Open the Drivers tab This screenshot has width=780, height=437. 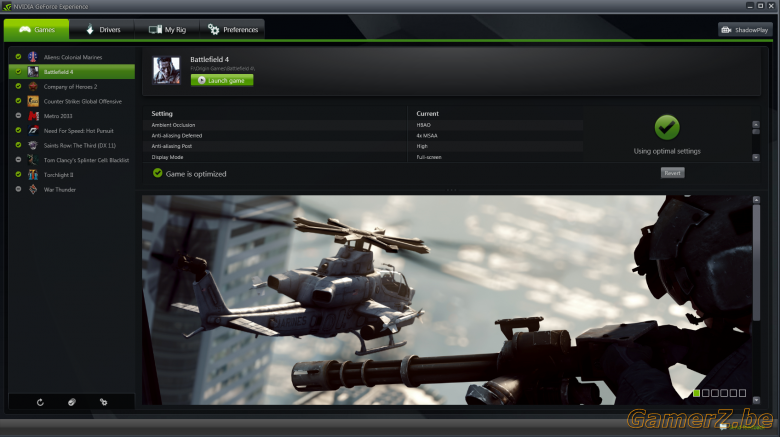102,29
